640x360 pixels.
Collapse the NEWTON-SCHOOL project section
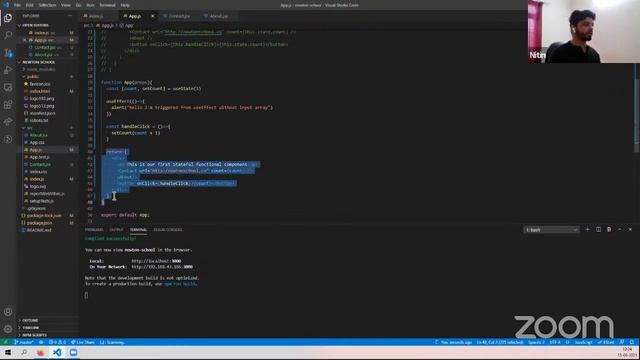(x=37, y=62)
